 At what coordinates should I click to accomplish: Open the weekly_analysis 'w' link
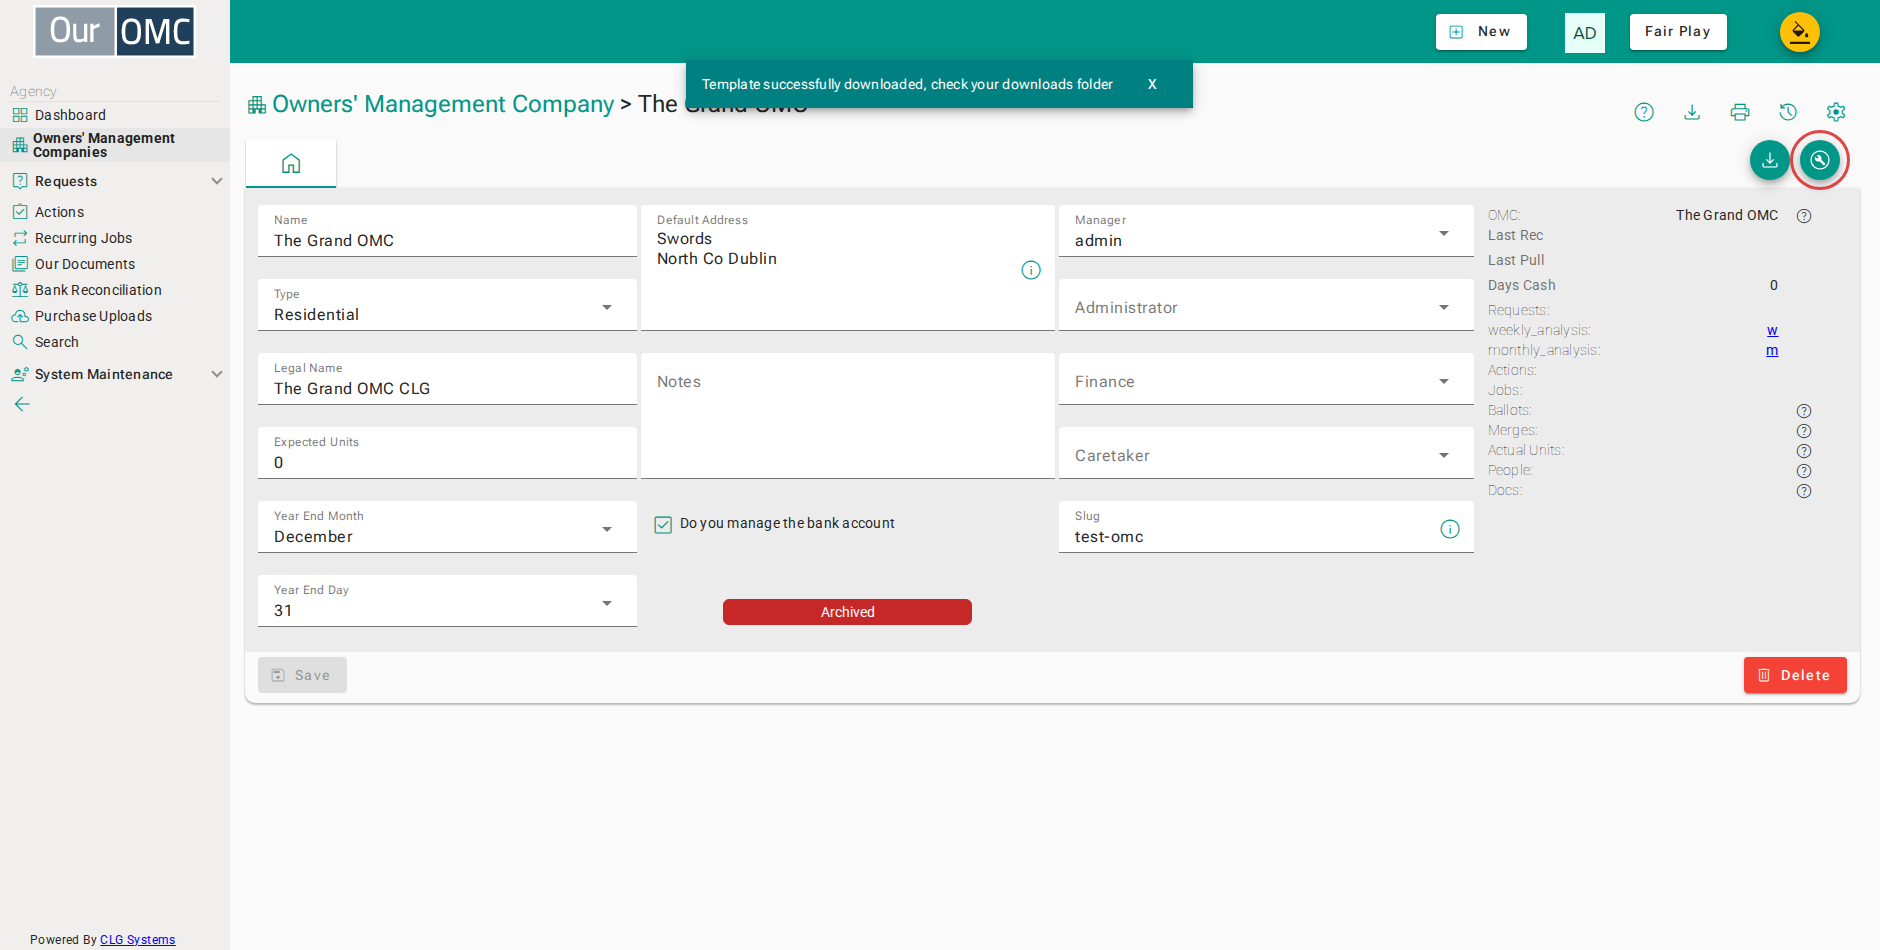(1772, 330)
